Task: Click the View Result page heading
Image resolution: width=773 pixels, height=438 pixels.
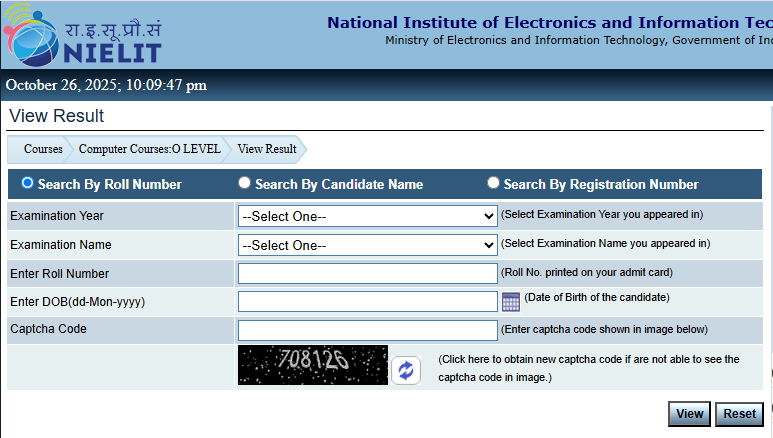Action: (56, 116)
